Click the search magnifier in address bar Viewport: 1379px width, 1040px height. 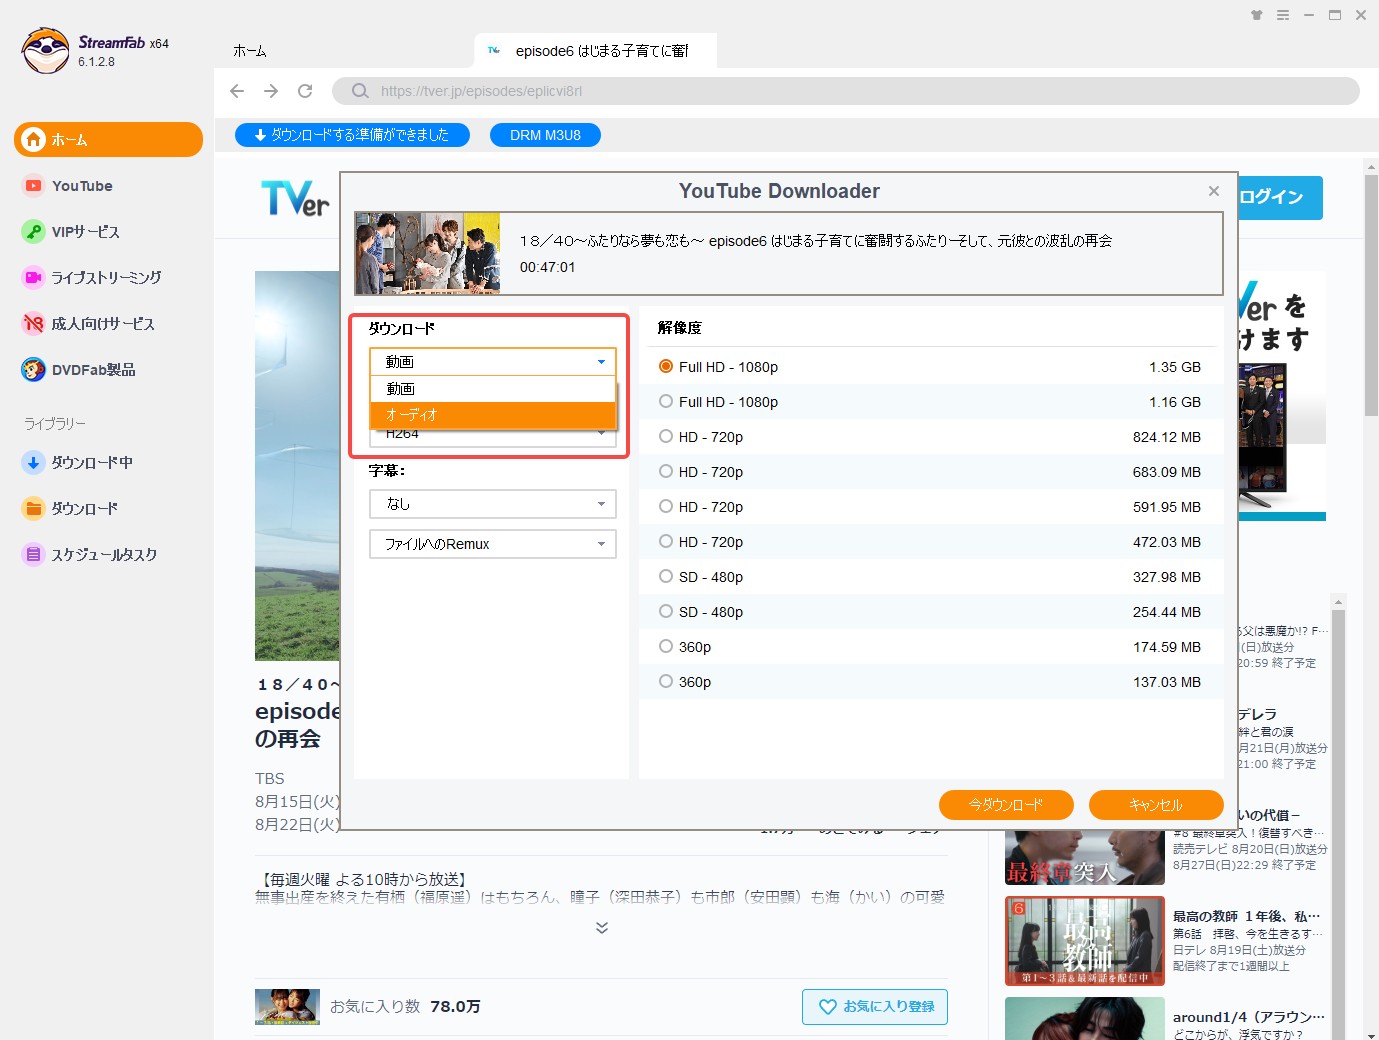pos(360,91)
